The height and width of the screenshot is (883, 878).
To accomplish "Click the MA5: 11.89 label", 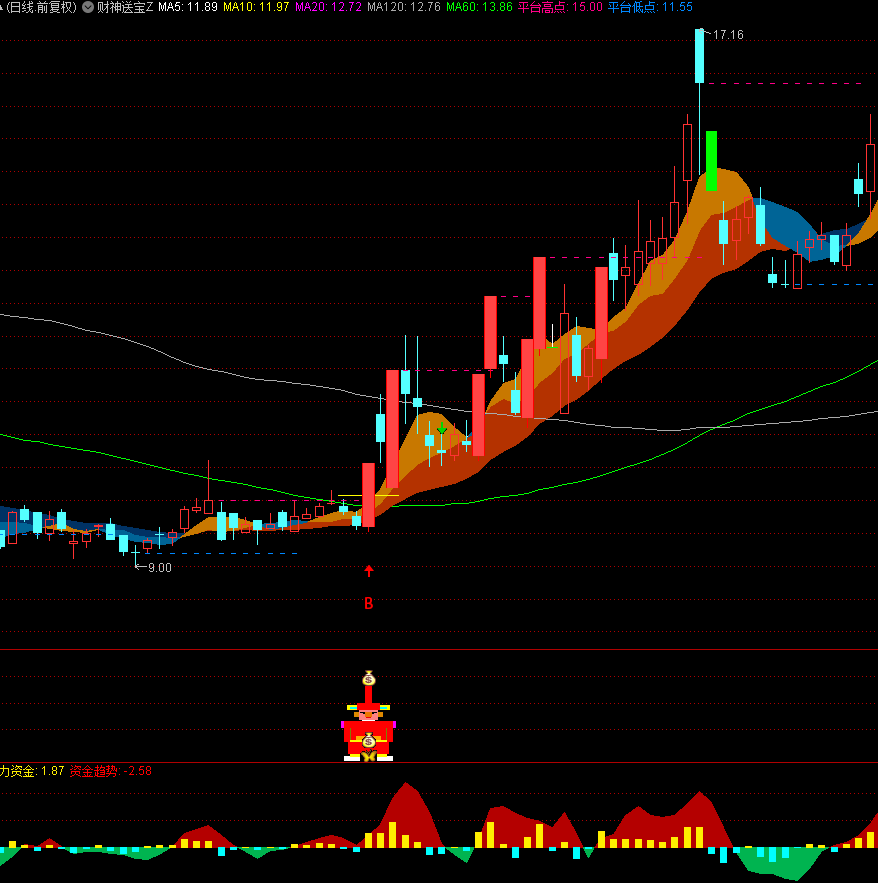I will [188, 7].
